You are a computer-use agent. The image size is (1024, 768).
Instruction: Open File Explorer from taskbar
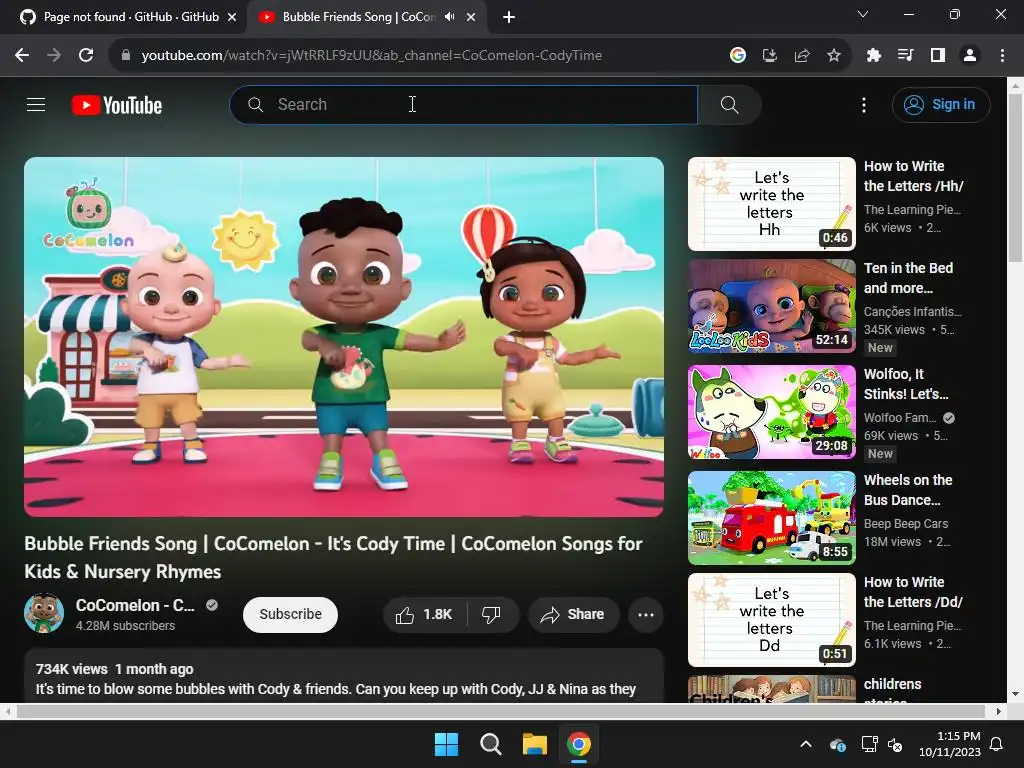coord(534,744)
